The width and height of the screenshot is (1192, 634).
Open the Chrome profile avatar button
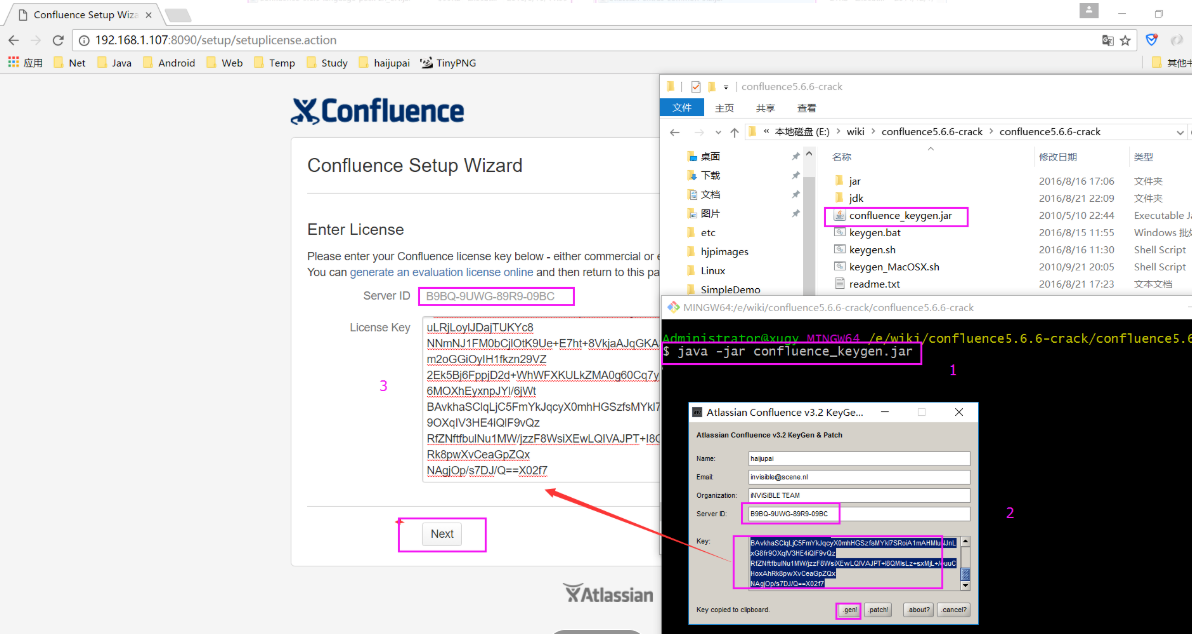pos(1089,11)
